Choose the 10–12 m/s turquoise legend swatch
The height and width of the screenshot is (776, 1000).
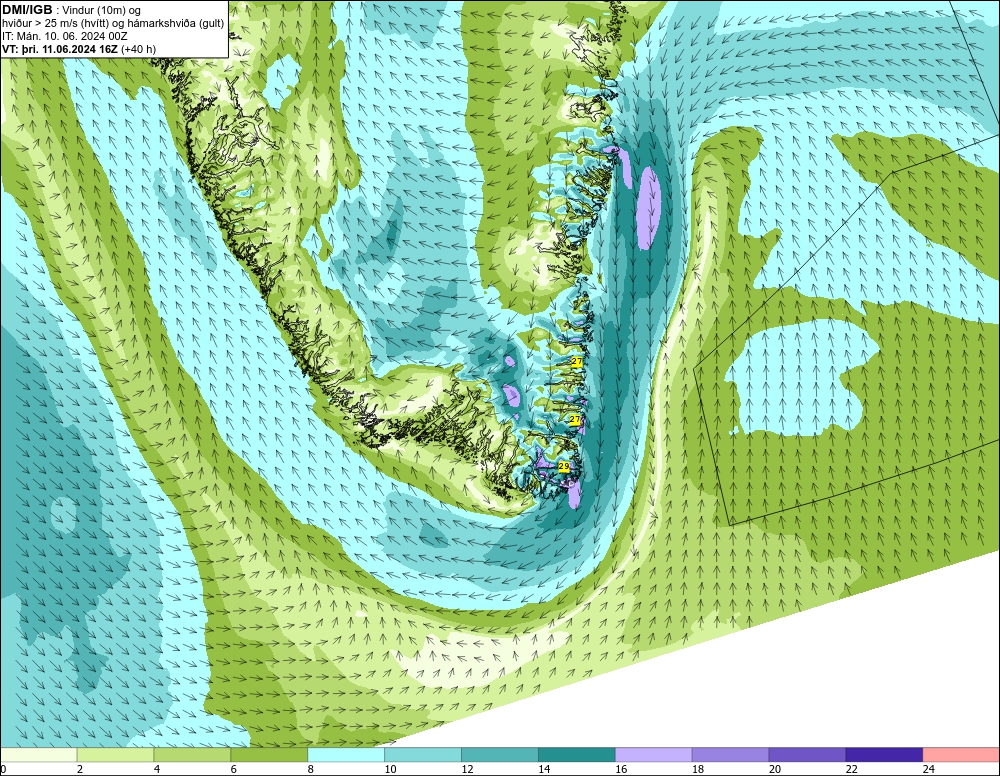(423, 755)
